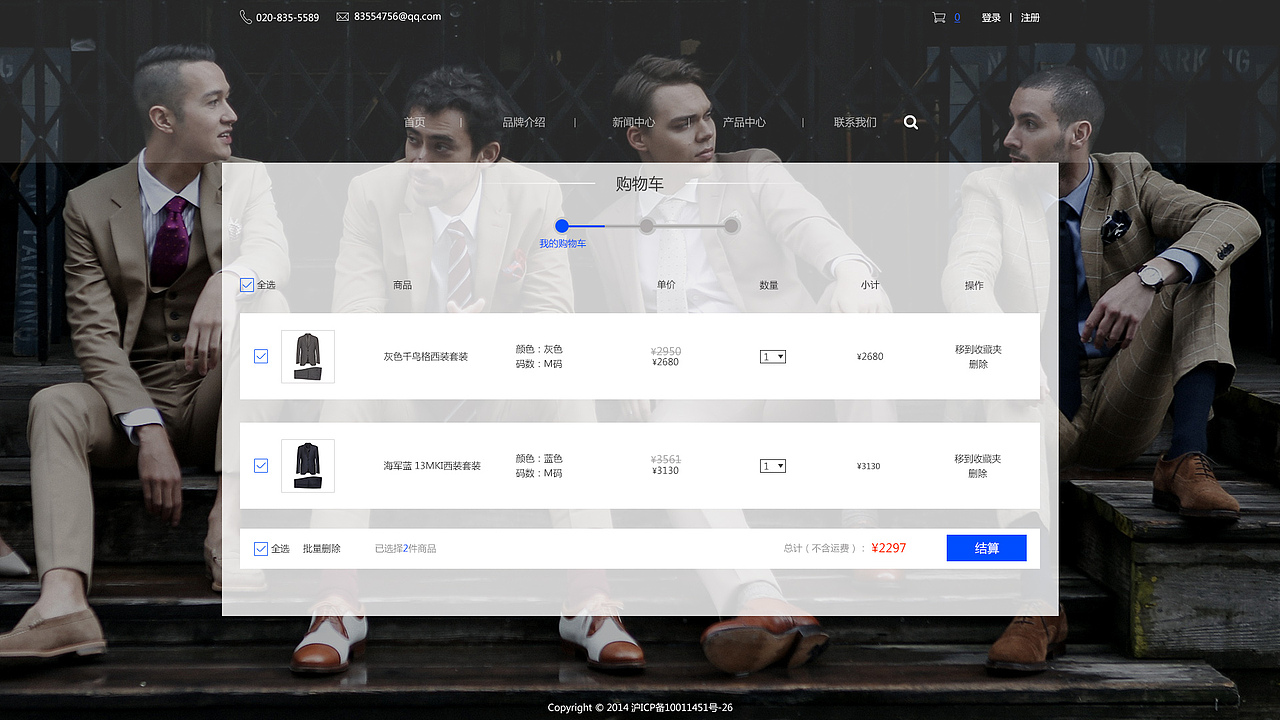The height and width of the screenshot is (720, 1280).
Task: Click the blue 结算 checkout button
Action: (x=986, y=548)
